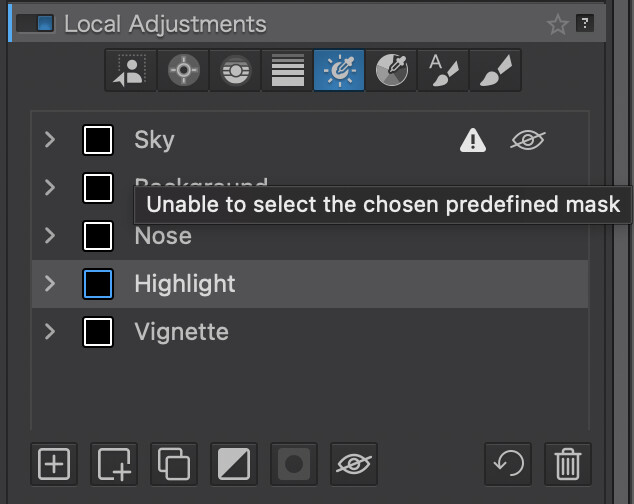Invert the selected mask

click(x=234, y=464)
